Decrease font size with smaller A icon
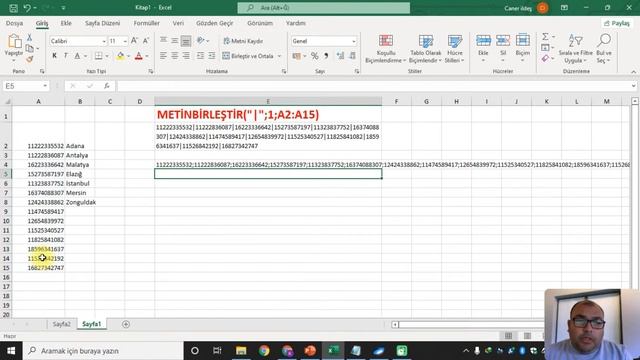This screenshot has height=360, width=640. click(x=146, y=40)
